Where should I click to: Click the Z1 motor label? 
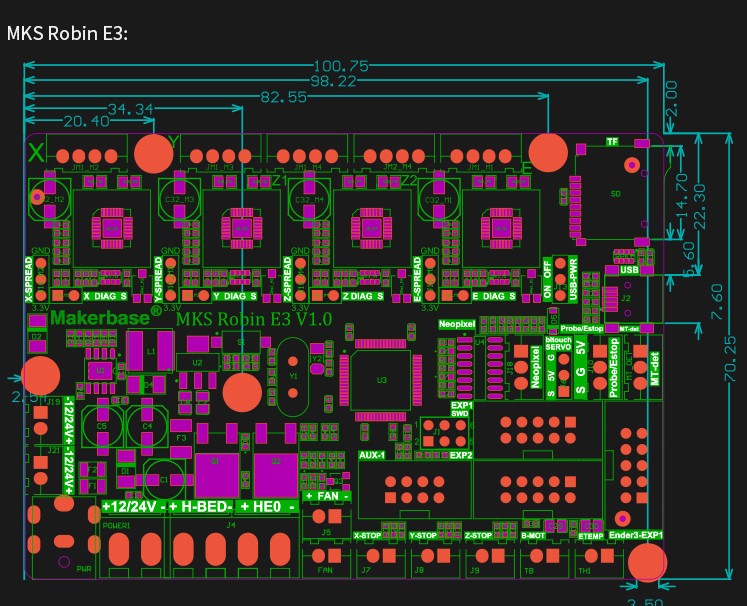point(280,181)
